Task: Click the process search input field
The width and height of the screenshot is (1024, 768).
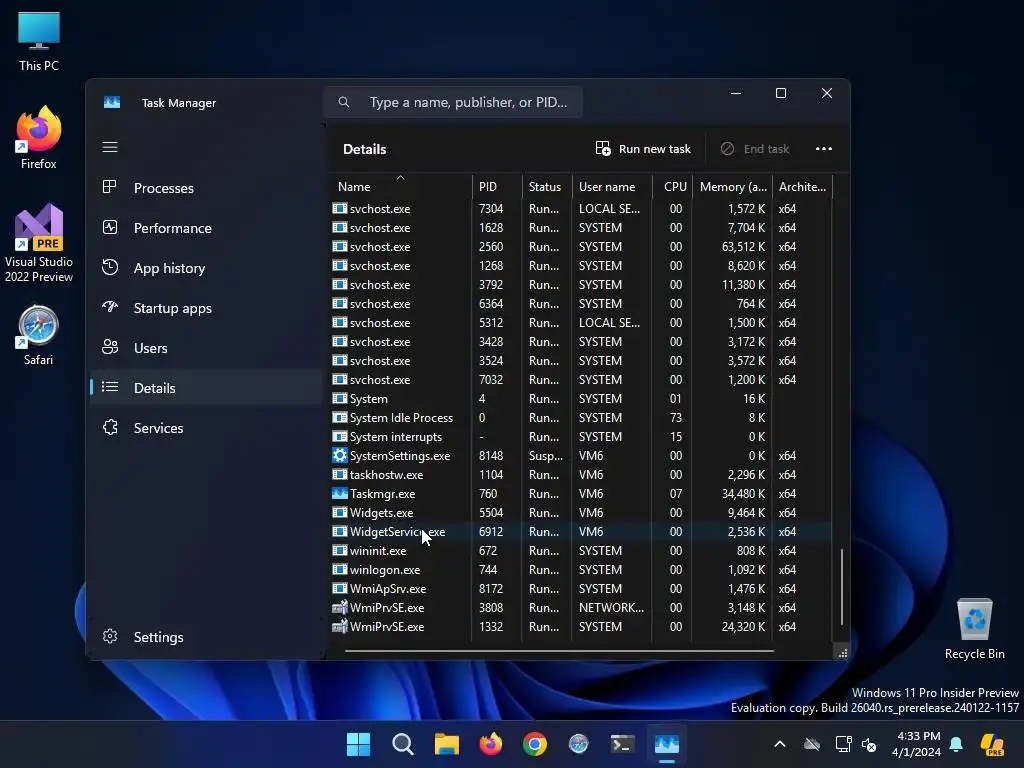Action: pyautogui.click(x=453, y=102)
